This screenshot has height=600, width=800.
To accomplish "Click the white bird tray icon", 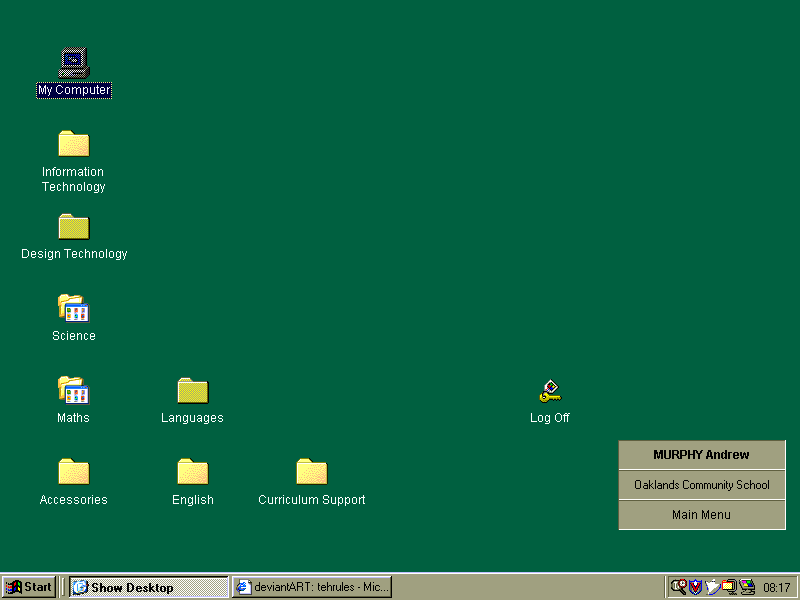I will (712, 587).
